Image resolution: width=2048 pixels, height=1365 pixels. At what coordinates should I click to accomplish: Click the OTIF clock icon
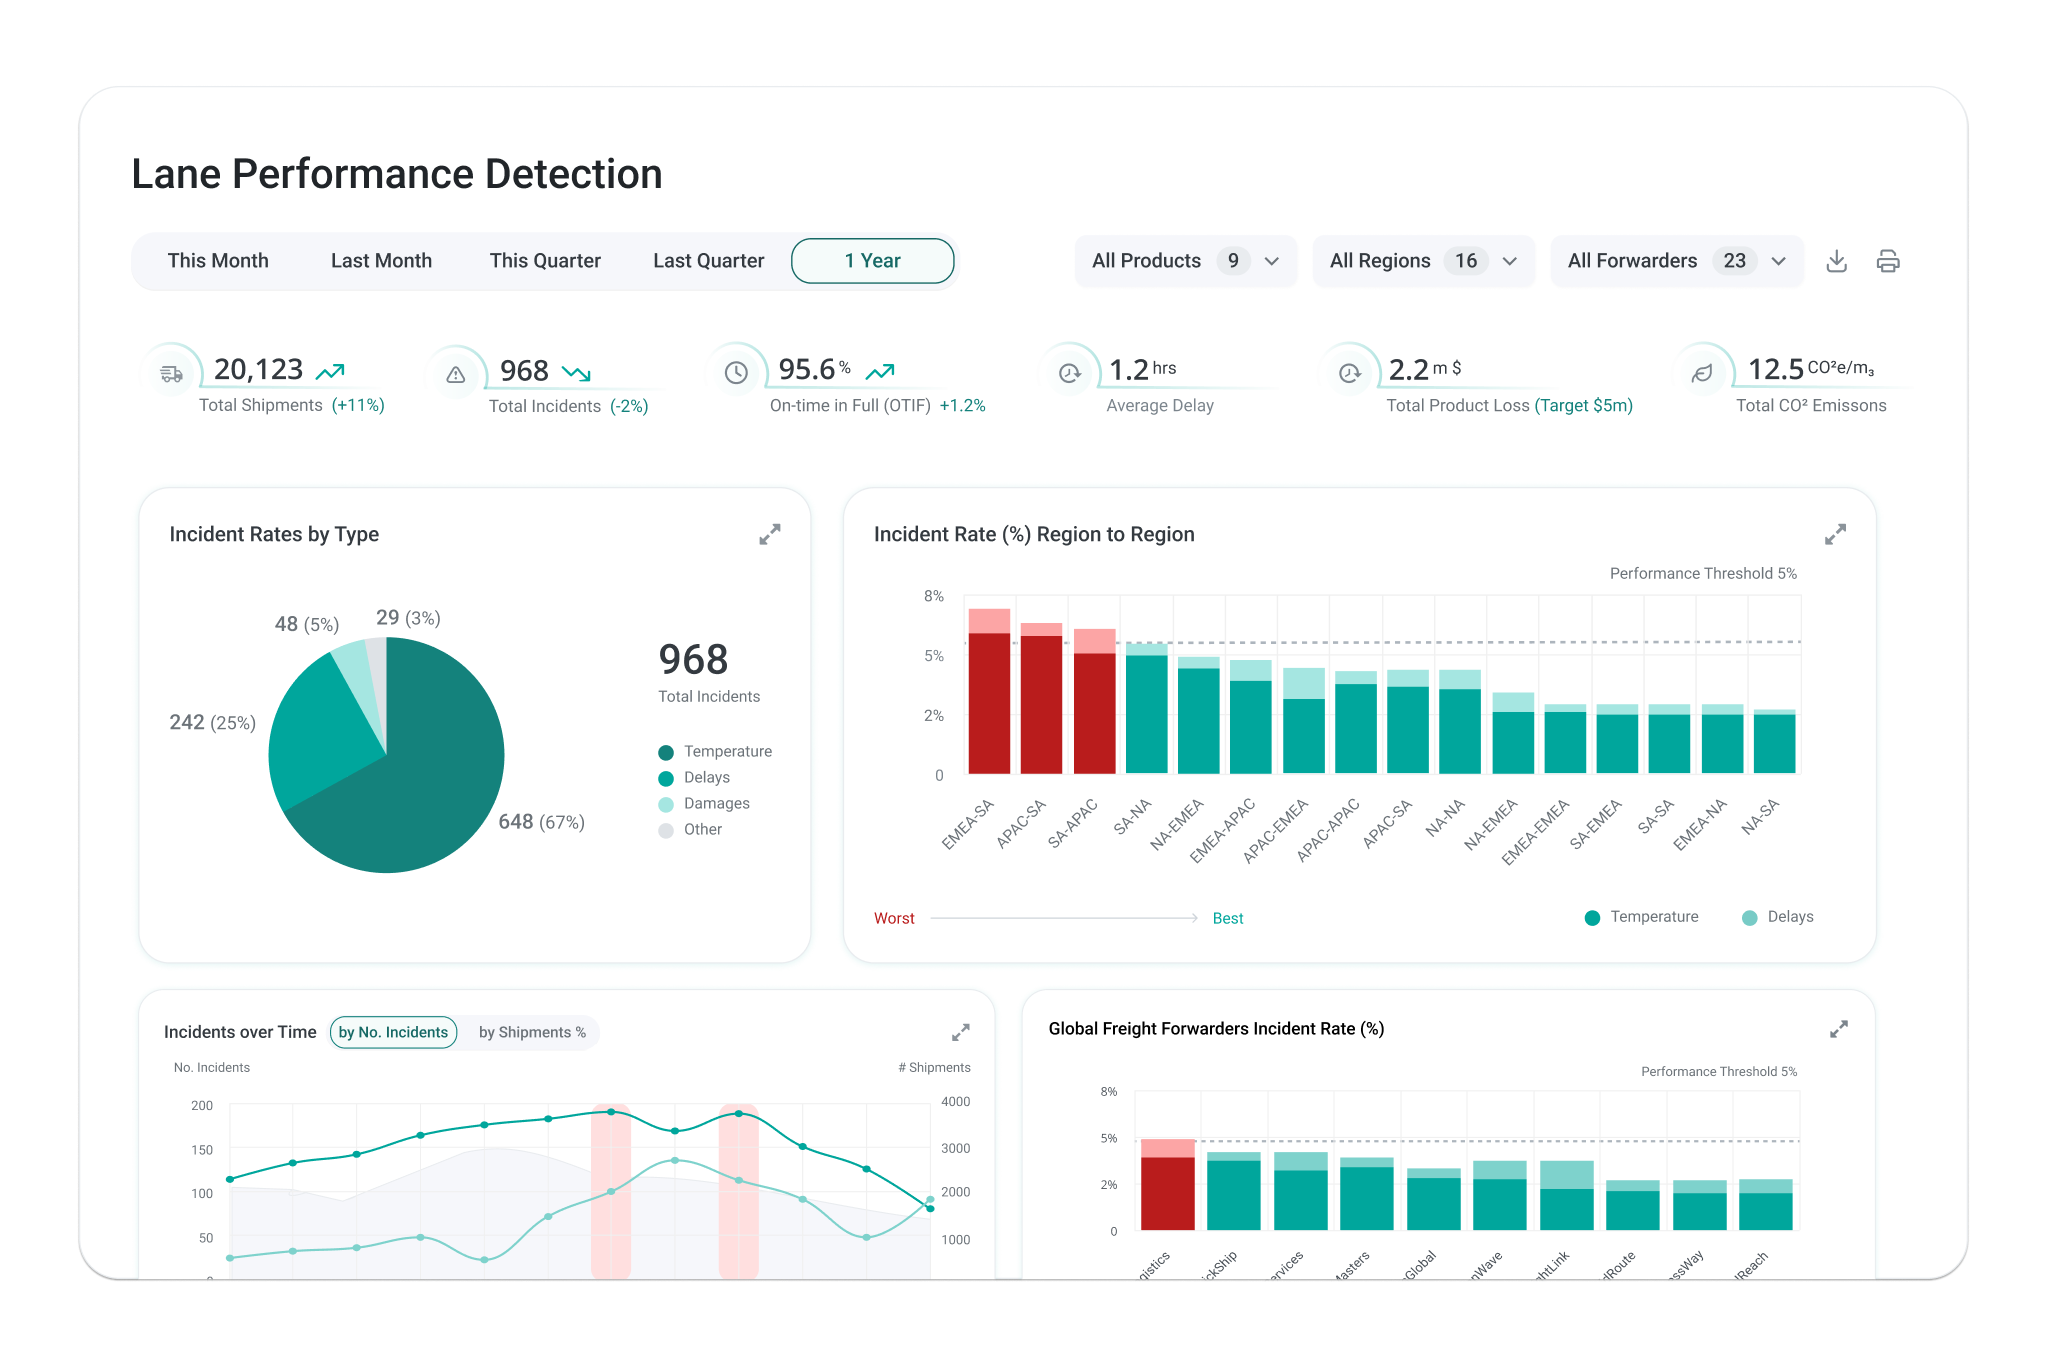point(736,373)
